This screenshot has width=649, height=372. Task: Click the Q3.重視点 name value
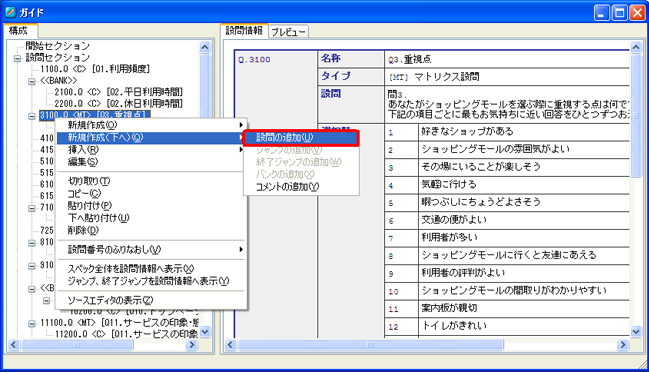(x=410, y=60)
